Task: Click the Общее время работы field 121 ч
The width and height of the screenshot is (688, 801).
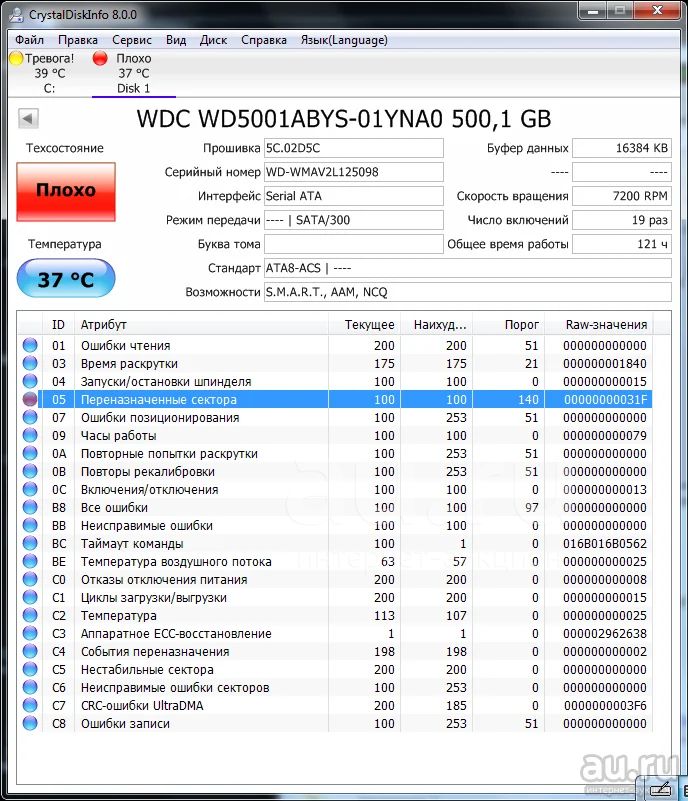Action: point(622,244)
